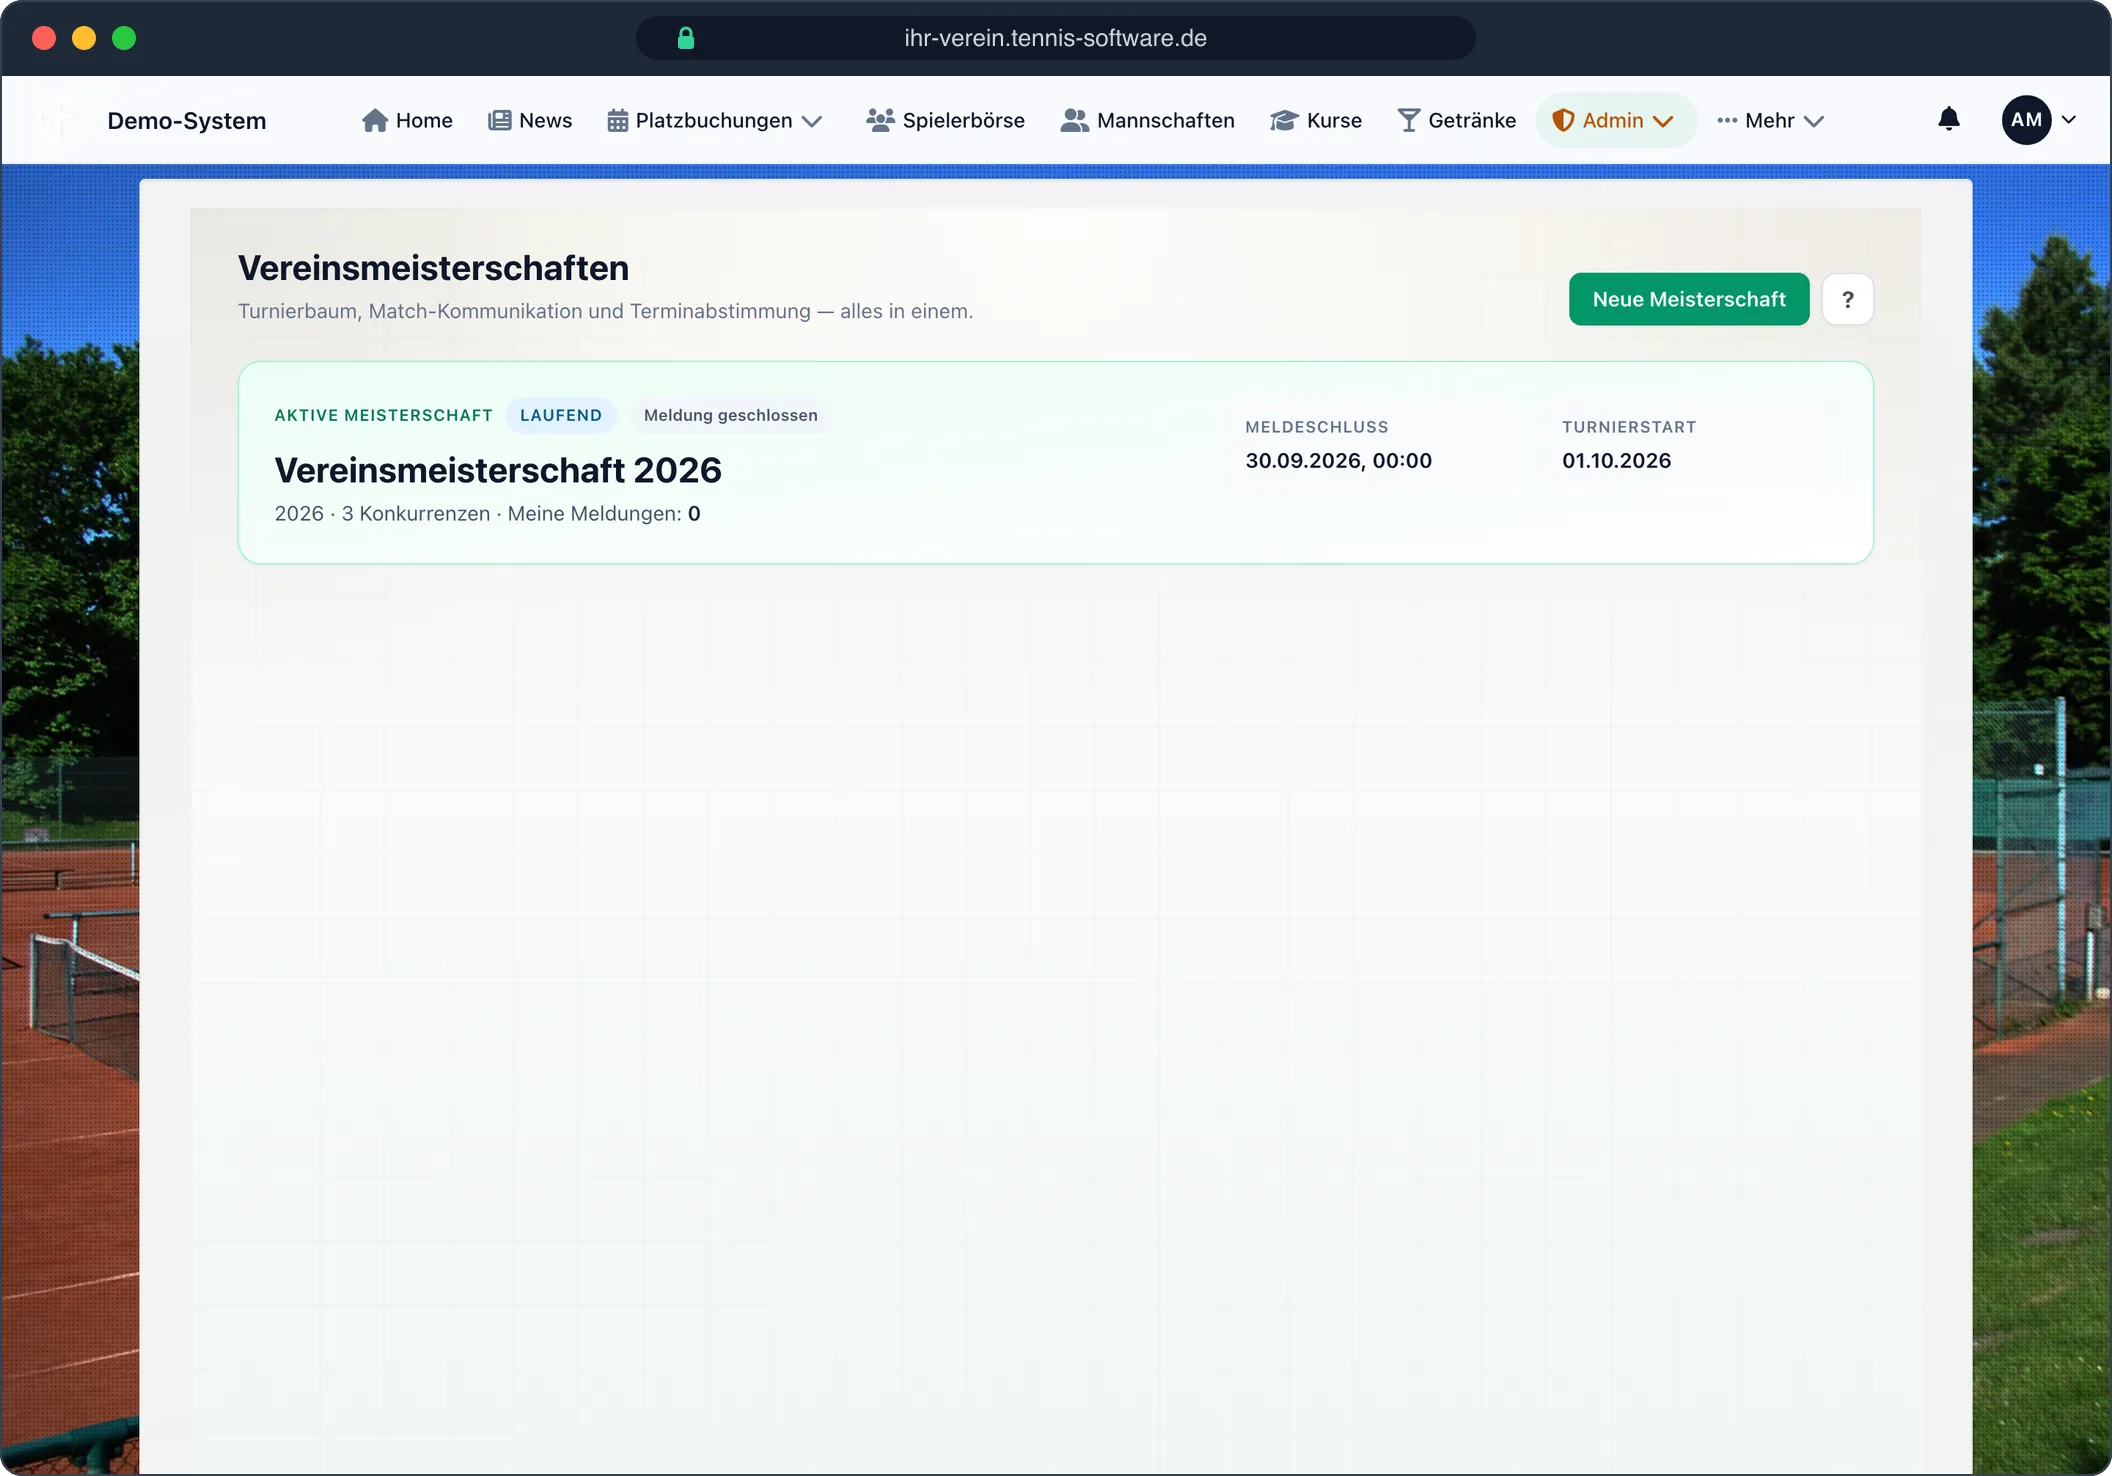Click the Admin shield icon

pos(1563,121)
